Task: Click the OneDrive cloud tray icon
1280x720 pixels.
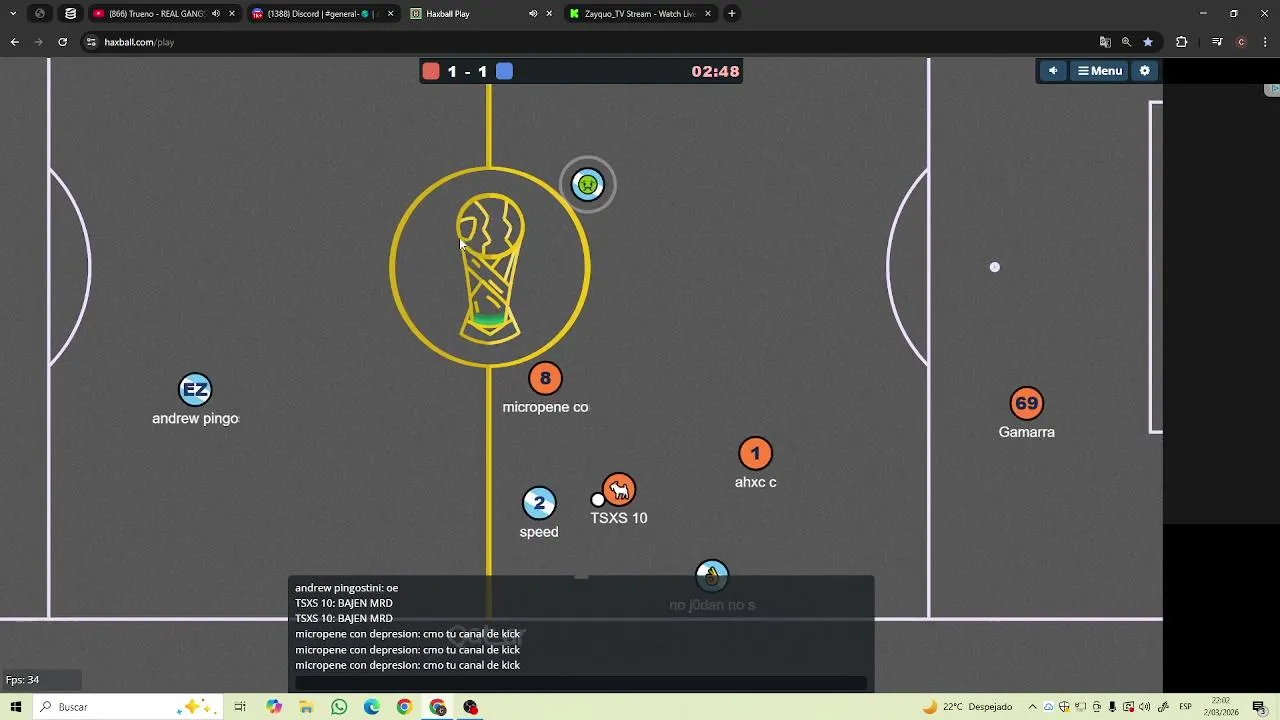Action: pyautogui.click(x=1049, y=707)
